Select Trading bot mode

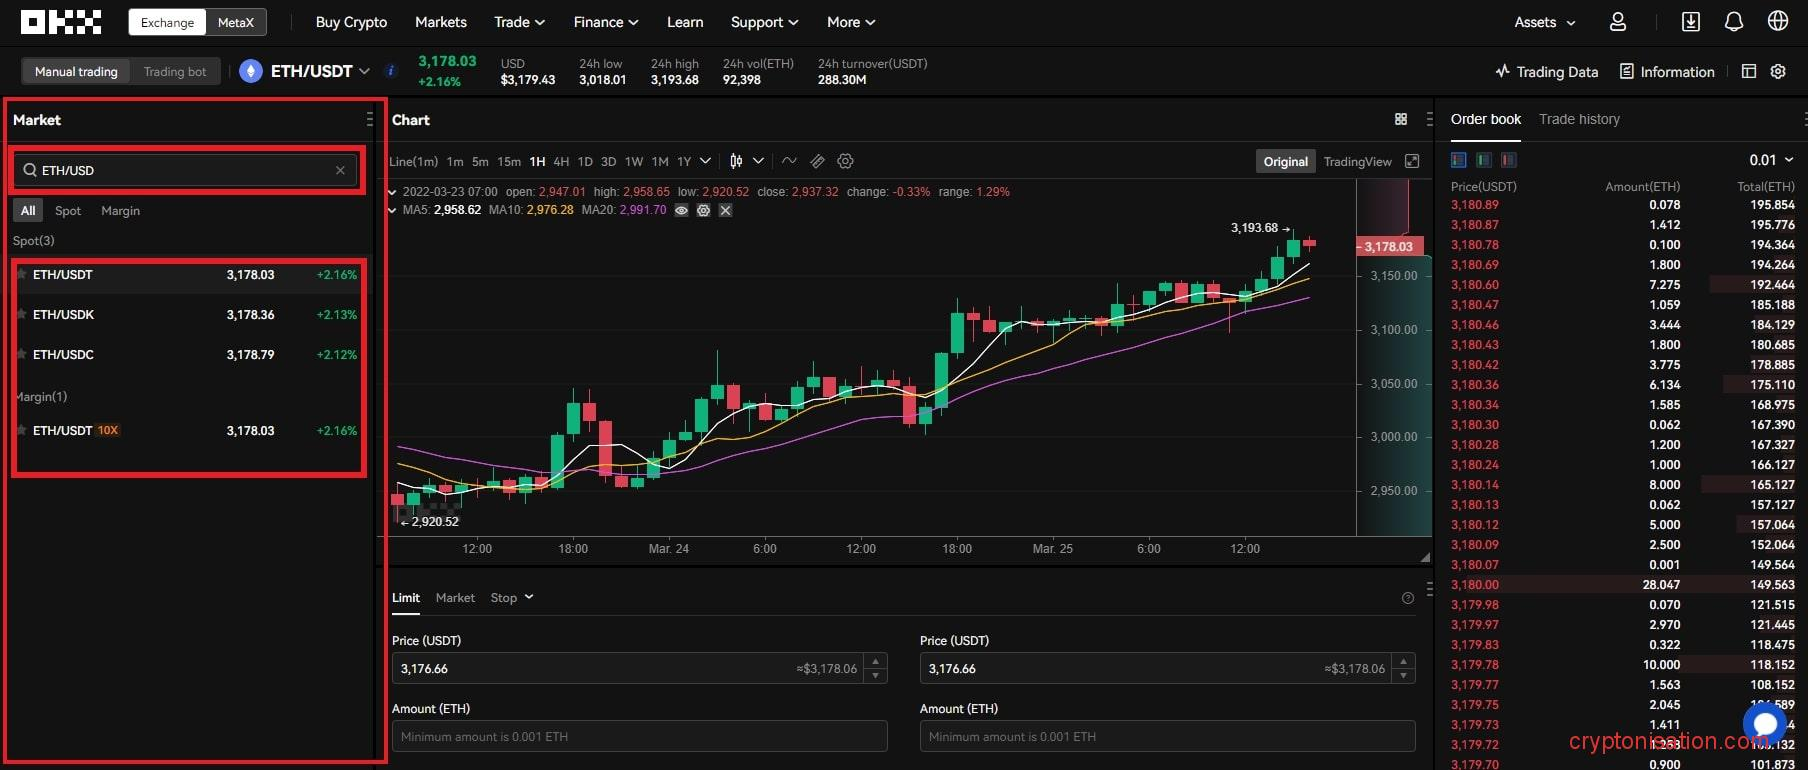pyautogui.click(x=175, y=71)
